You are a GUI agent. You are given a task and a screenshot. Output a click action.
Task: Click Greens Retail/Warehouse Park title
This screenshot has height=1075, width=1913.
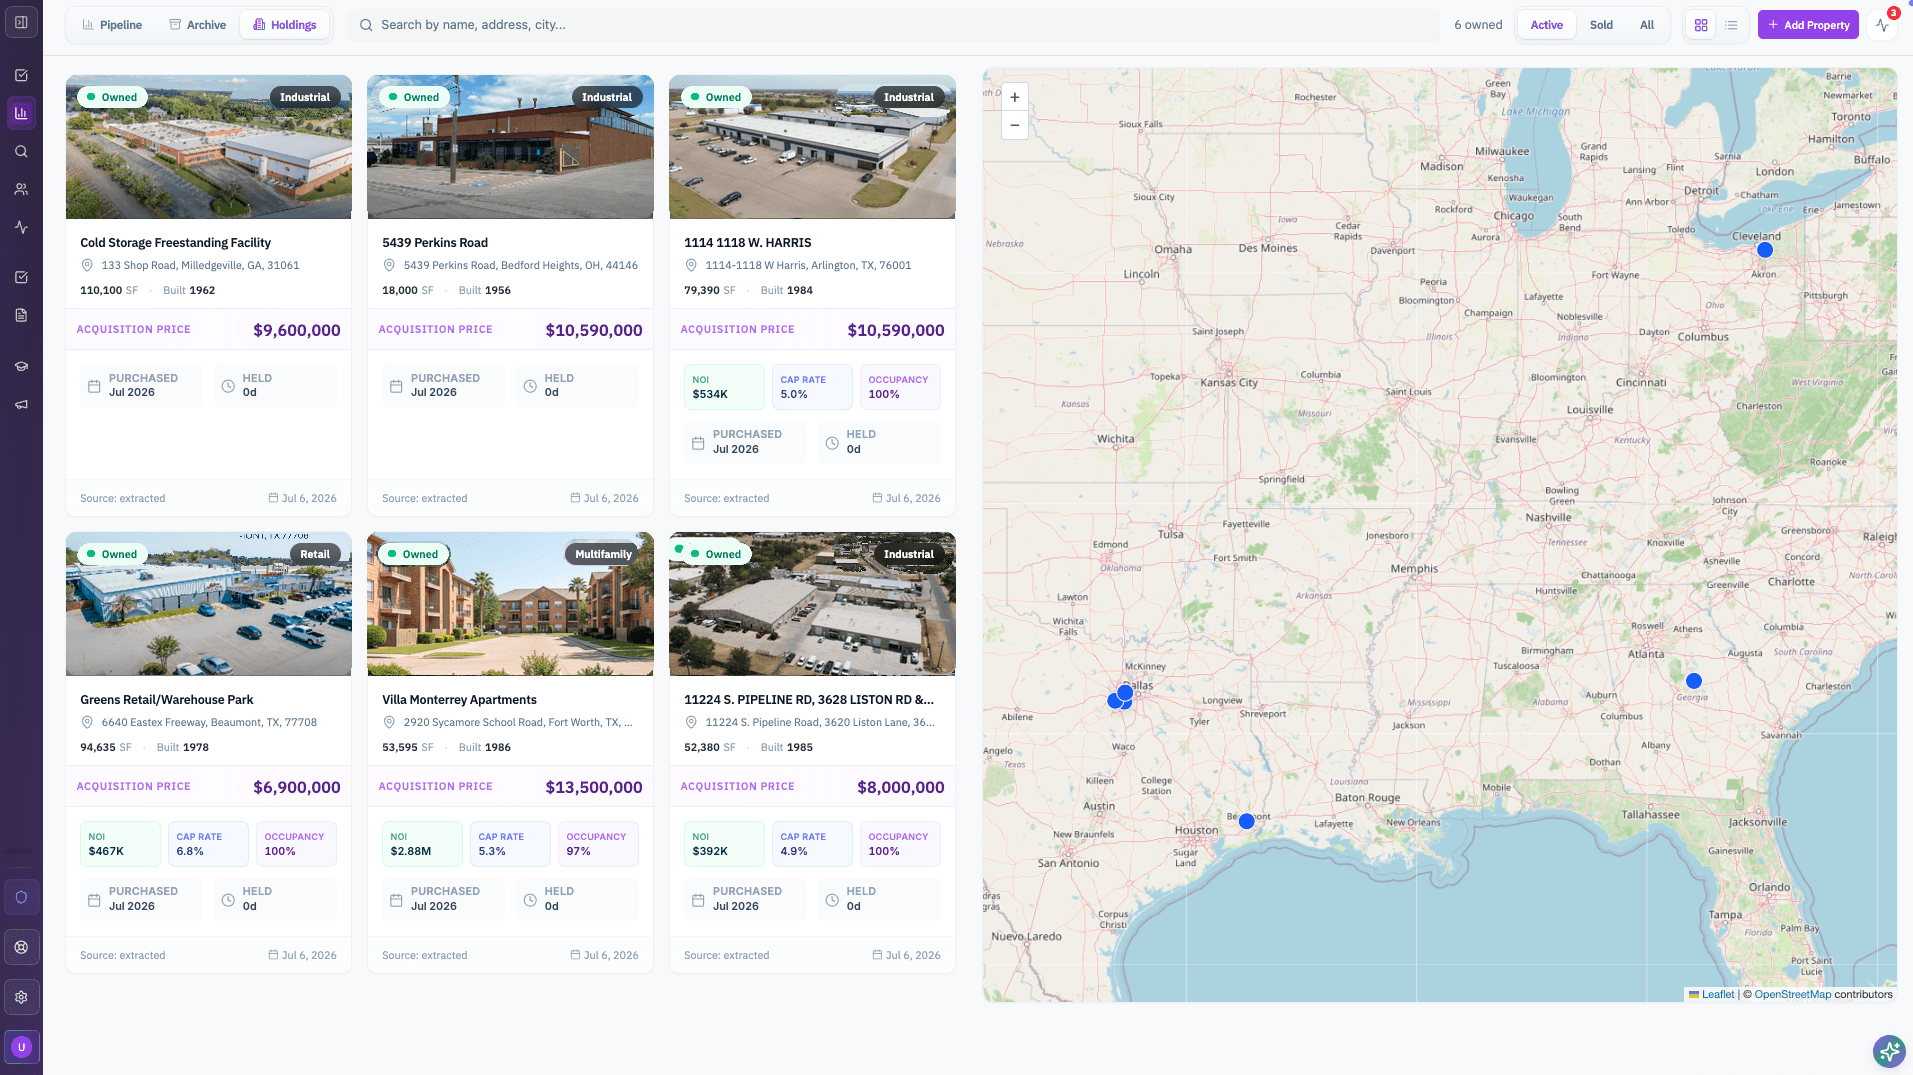[x=167, y=700]
